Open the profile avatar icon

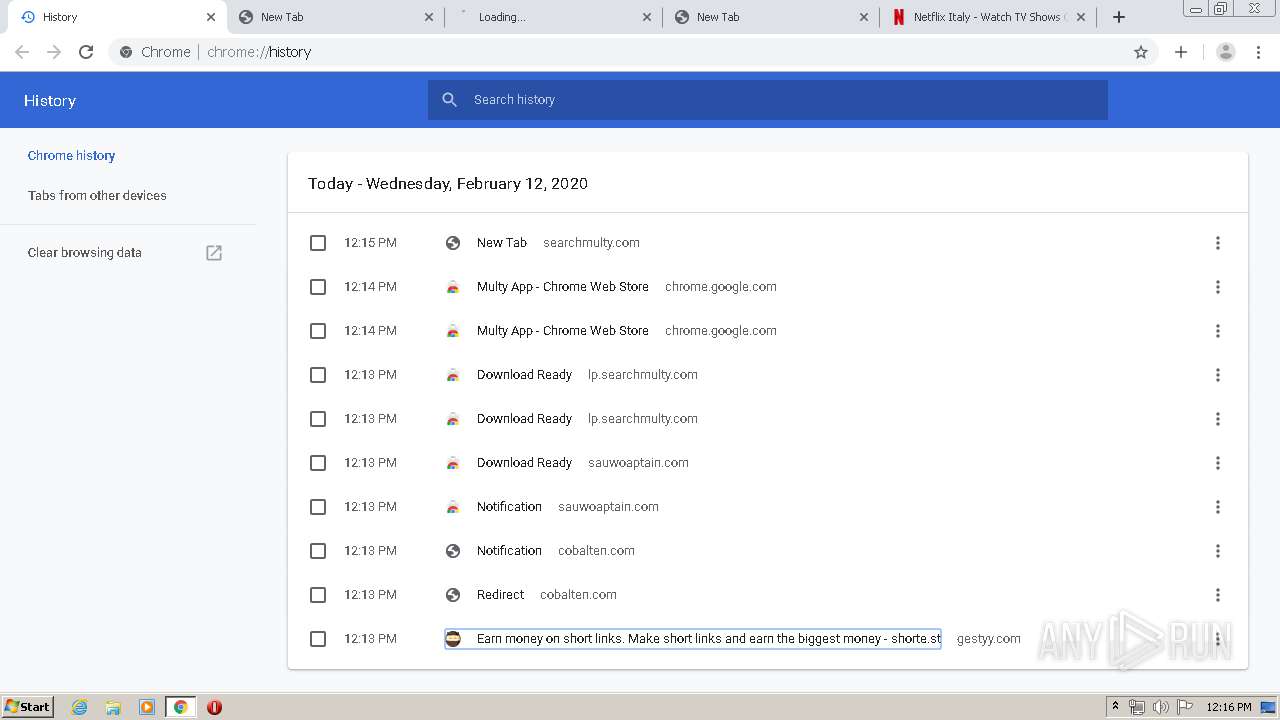pyautogui.click(x=1225, y=52)
